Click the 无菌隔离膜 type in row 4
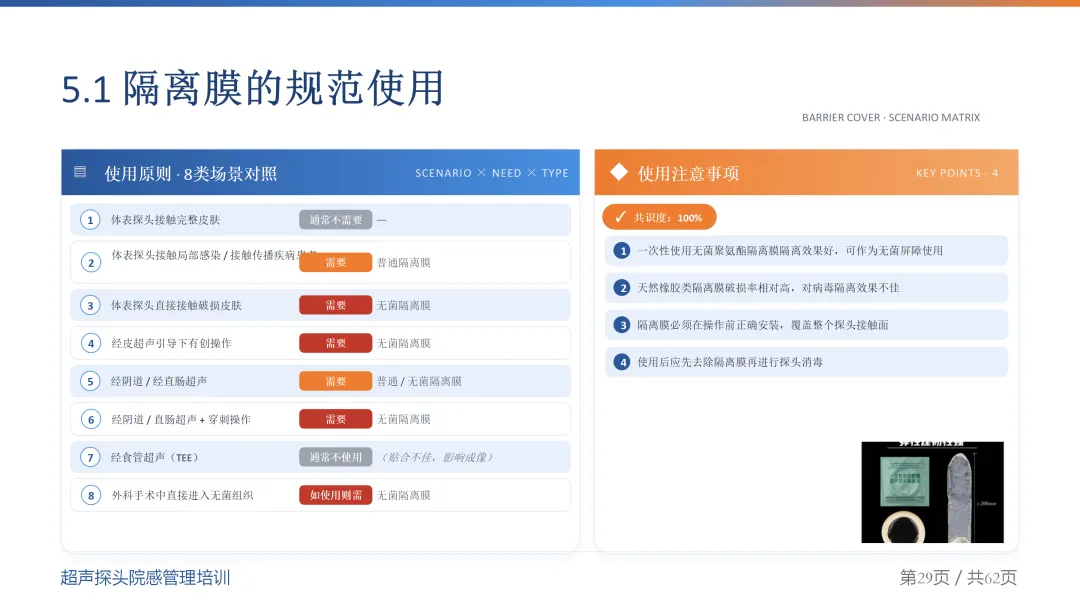Viewport: 1080px width, 608px height. click(404, 343)
